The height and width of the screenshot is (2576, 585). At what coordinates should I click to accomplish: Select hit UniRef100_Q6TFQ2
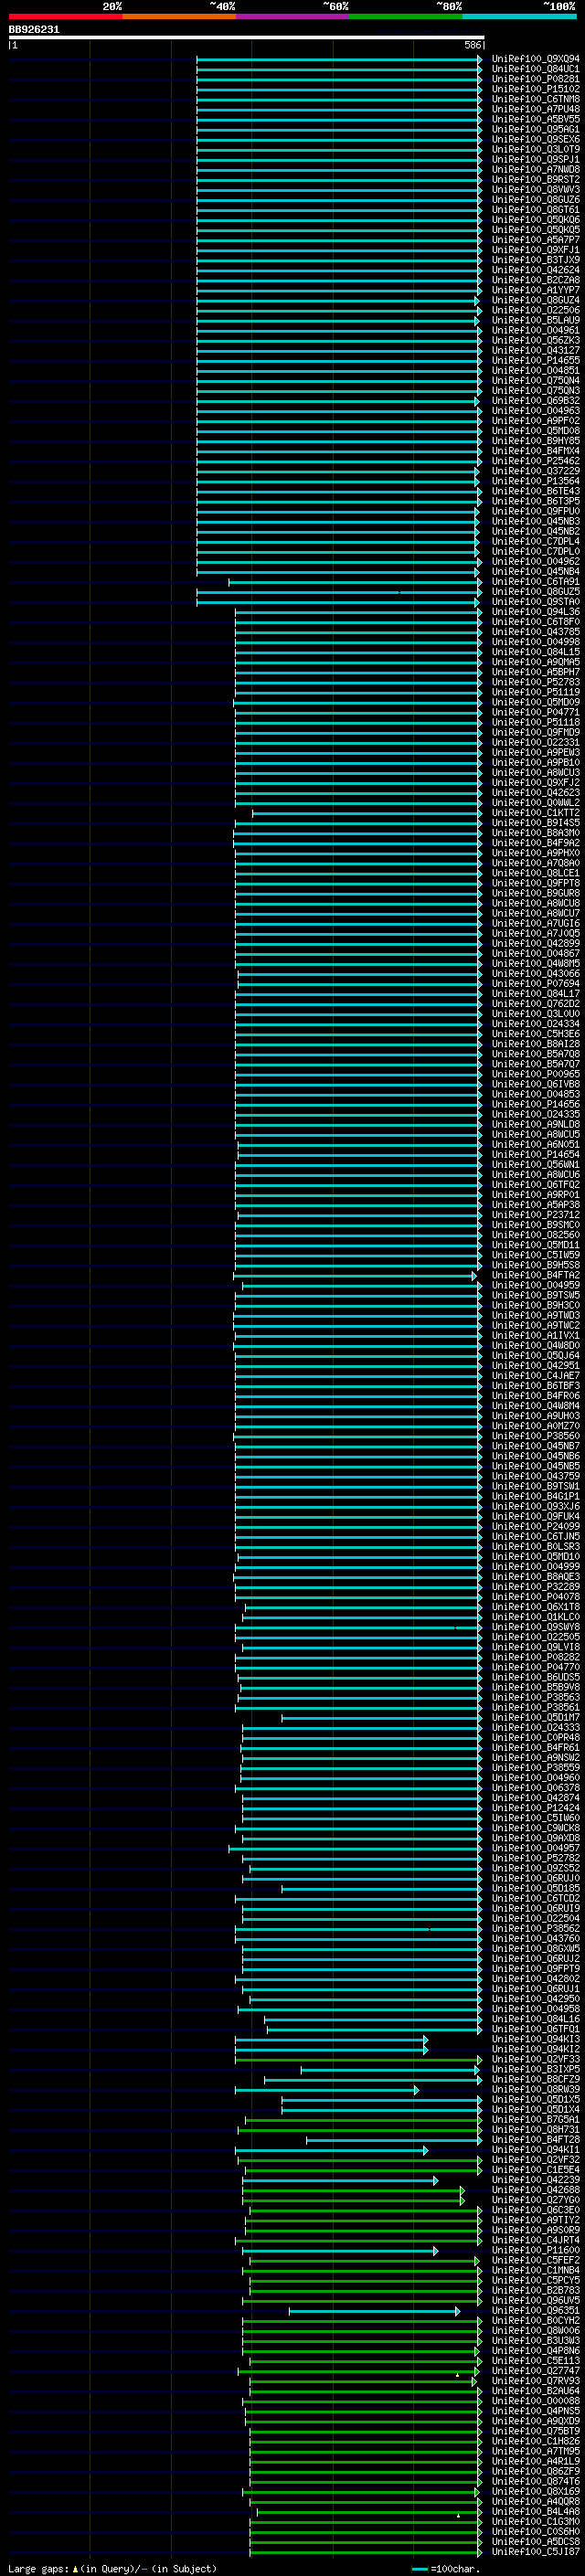tap(535, 1184)
